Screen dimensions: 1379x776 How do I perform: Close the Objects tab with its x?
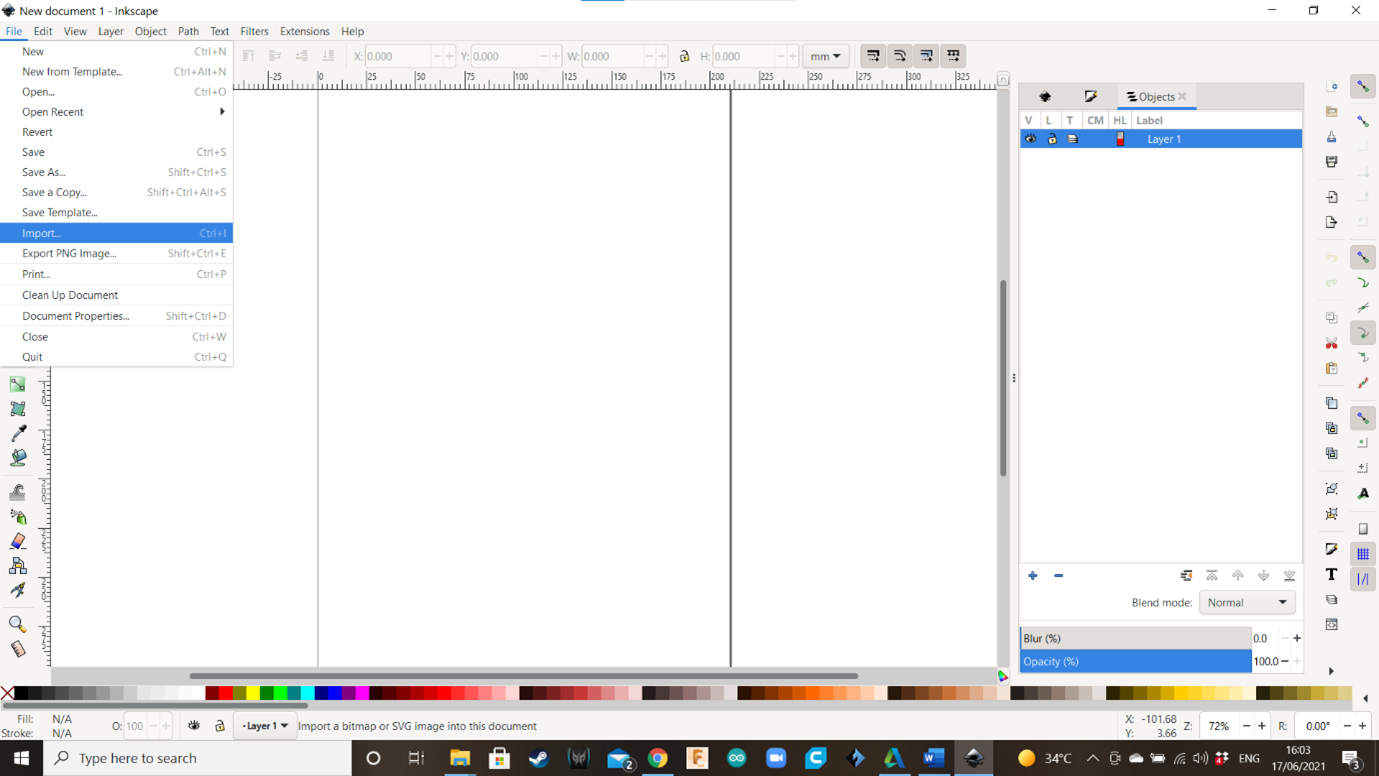coord(1182,97)
